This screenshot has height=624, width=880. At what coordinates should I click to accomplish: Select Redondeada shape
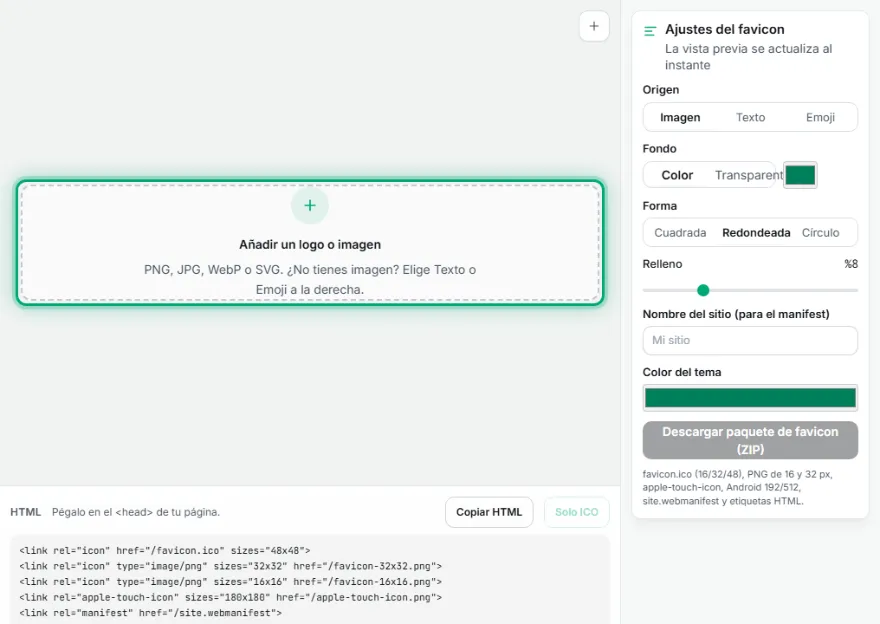click(756, 232)
